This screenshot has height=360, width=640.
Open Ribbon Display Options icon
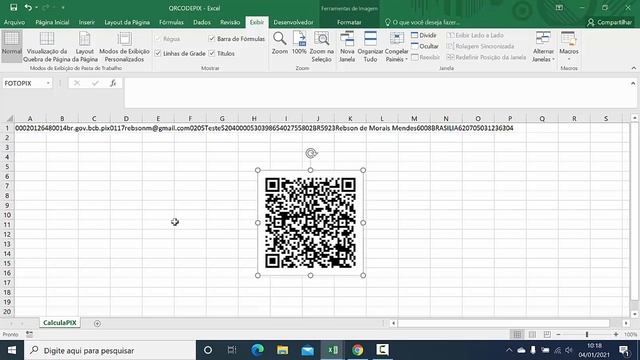tap(559, 8)
